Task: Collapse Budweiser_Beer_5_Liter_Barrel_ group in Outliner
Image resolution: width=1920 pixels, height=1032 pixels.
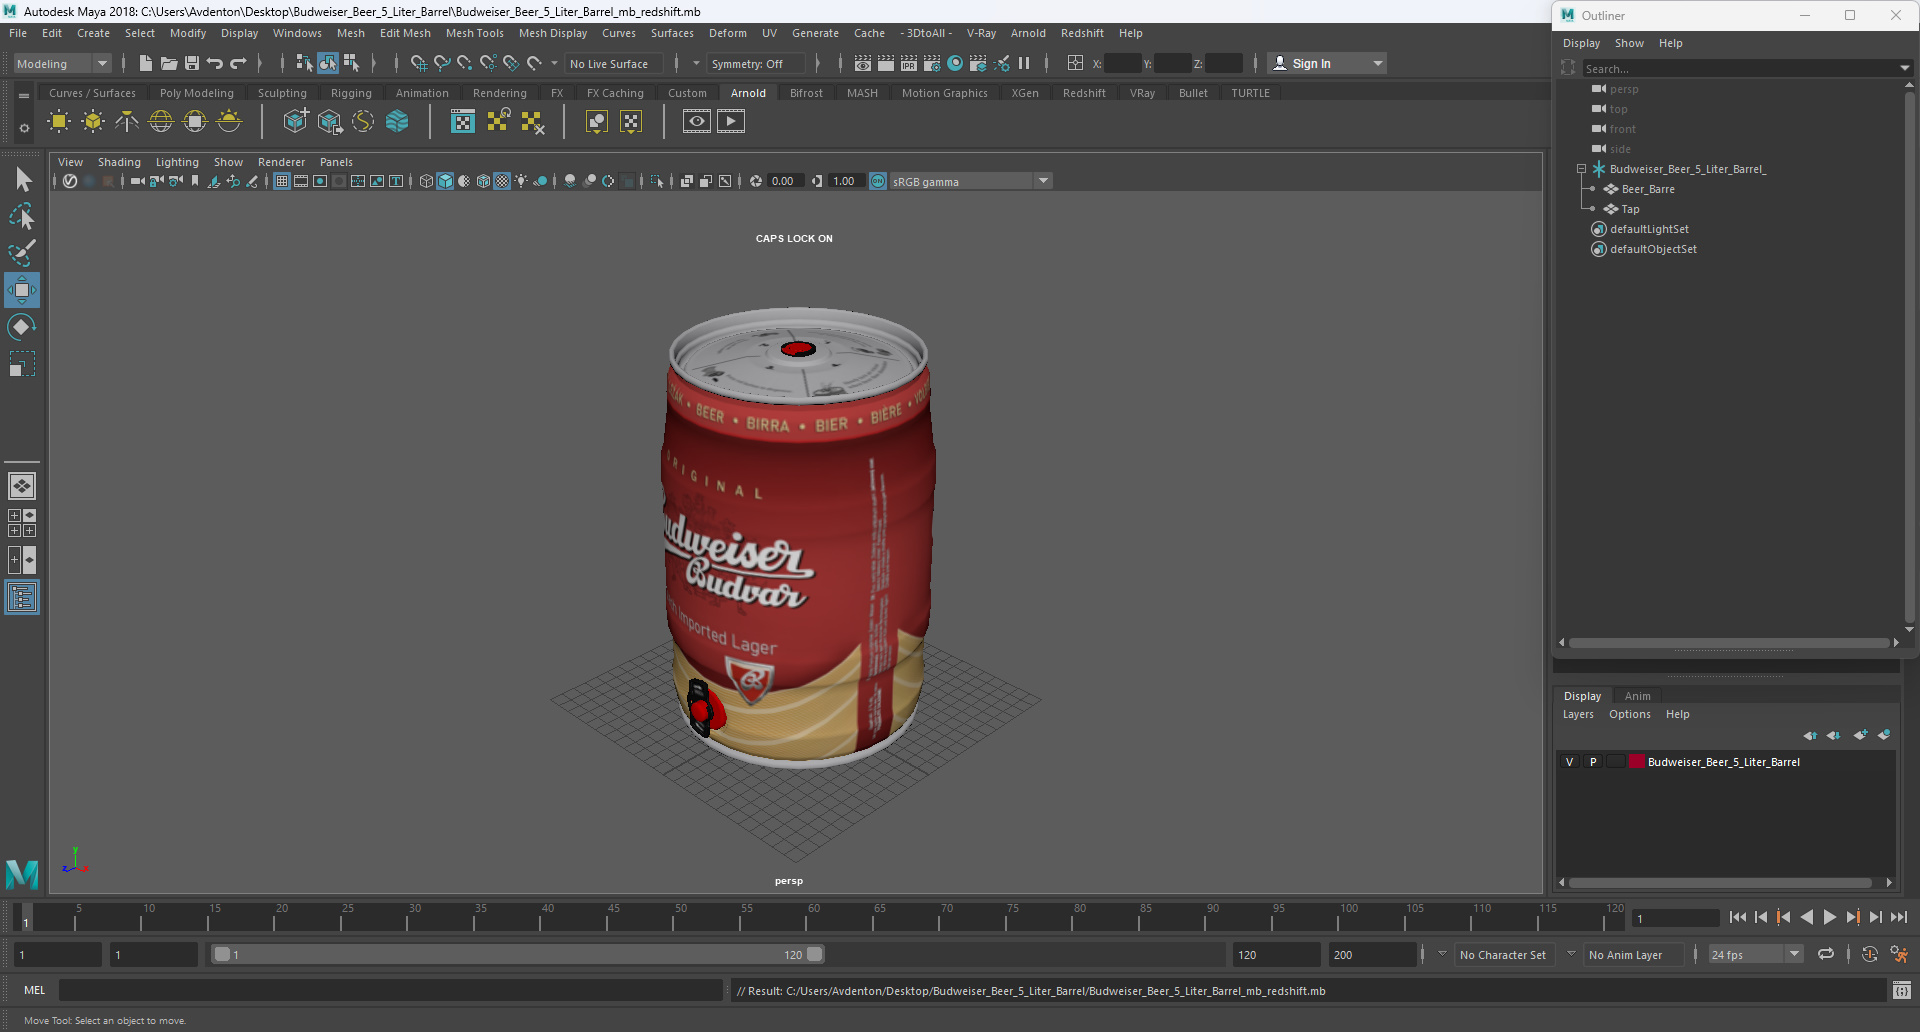Action: click(x=1581, y=169)
